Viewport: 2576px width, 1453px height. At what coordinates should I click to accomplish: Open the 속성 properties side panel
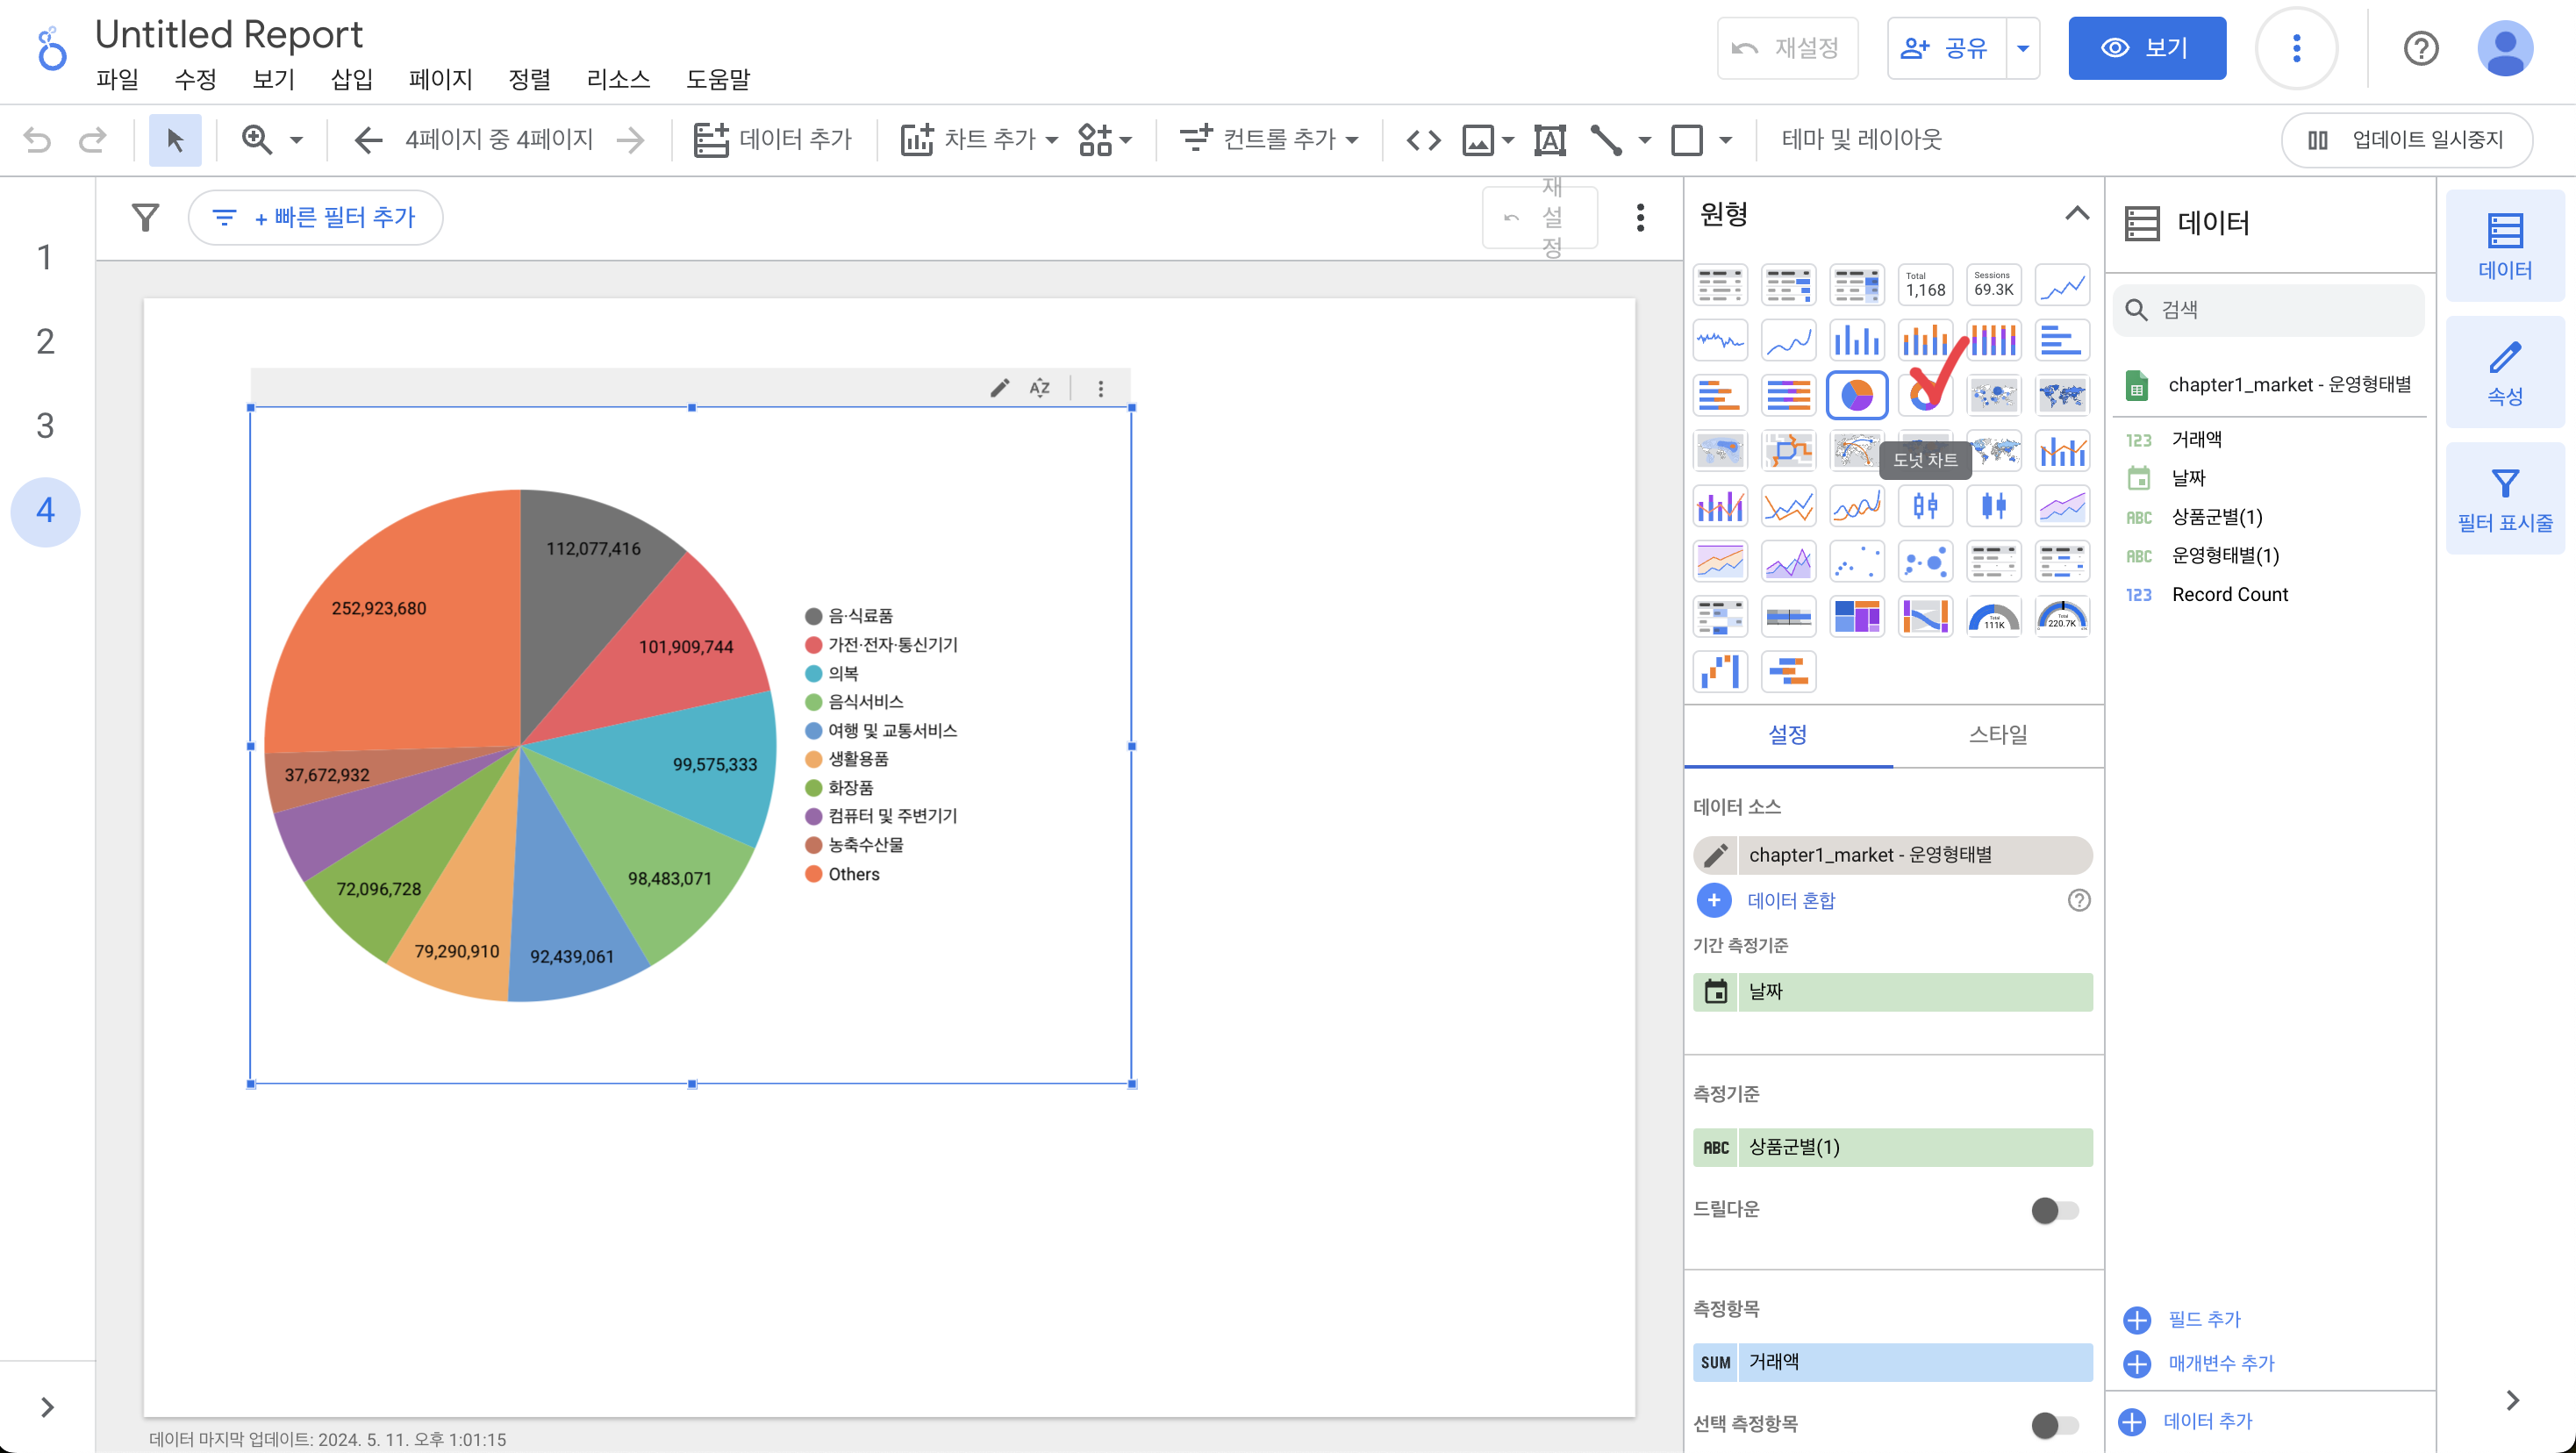tap(2504, 372)
